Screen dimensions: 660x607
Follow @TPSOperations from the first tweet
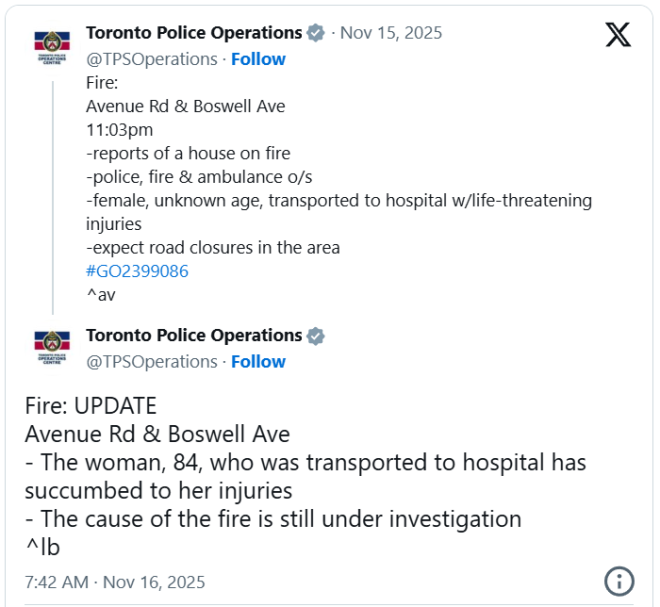(x=258, y=59)
